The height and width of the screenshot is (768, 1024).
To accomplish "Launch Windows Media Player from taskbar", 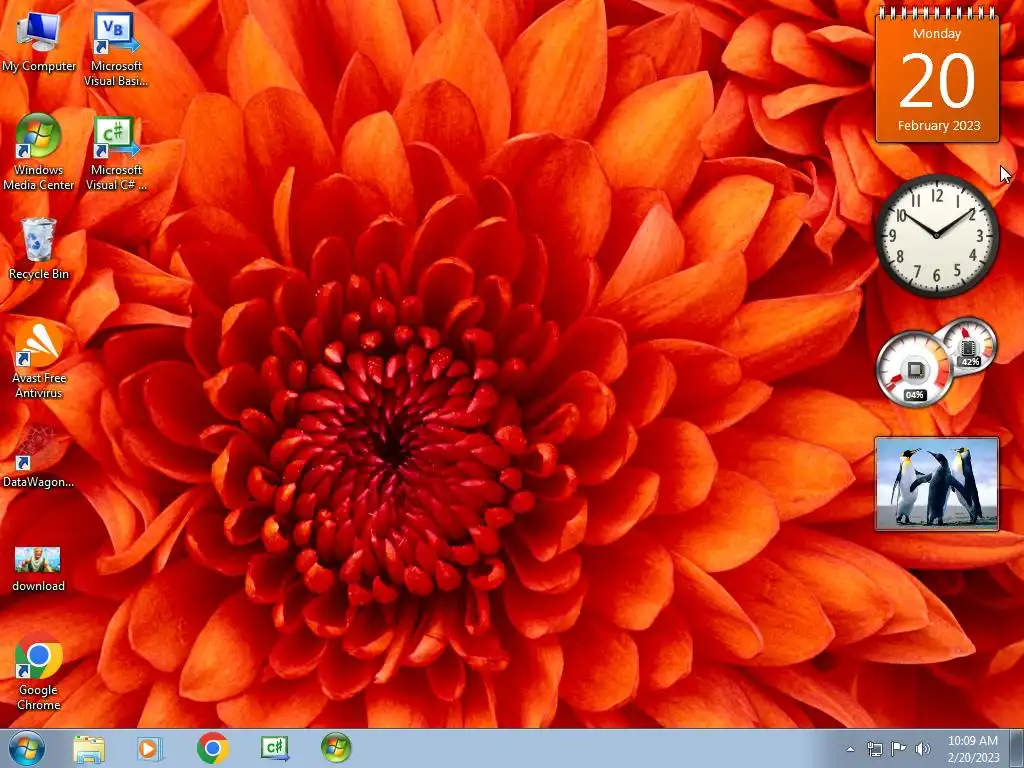I will pos(149,749).
